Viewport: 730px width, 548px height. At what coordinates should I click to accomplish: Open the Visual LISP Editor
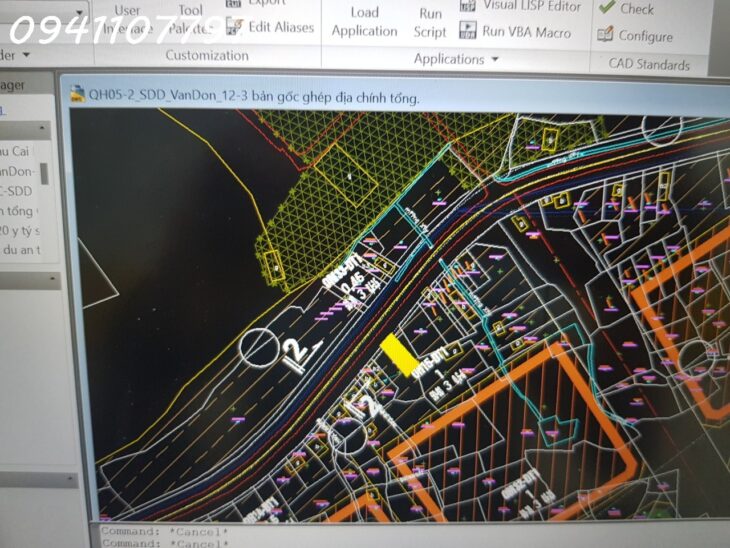pos(468,5)
